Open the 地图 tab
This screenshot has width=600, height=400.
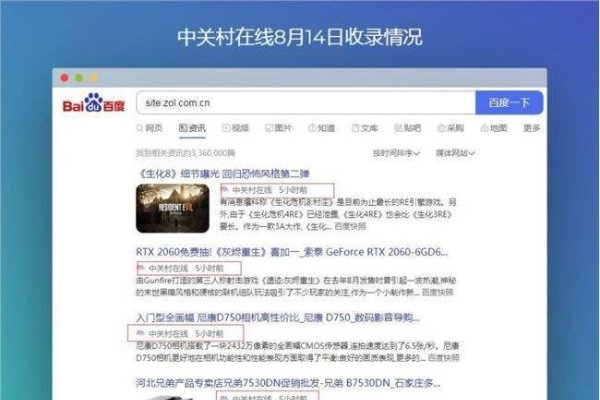coord(494,128)
